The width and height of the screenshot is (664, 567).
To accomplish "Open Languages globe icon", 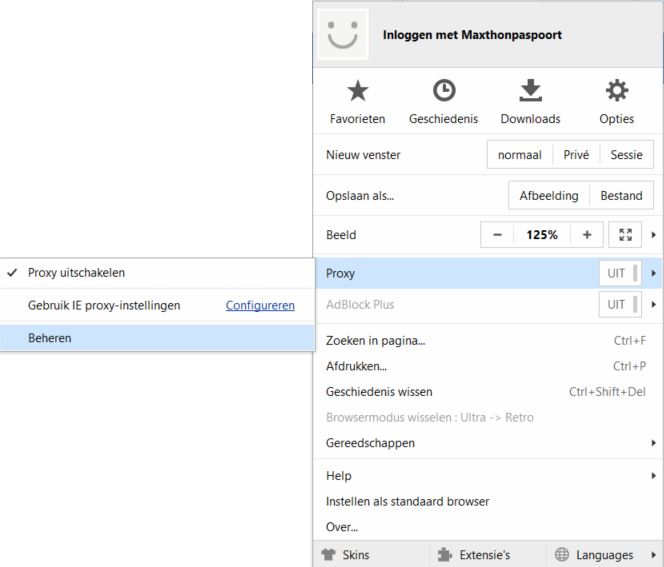I will [562, 554].
